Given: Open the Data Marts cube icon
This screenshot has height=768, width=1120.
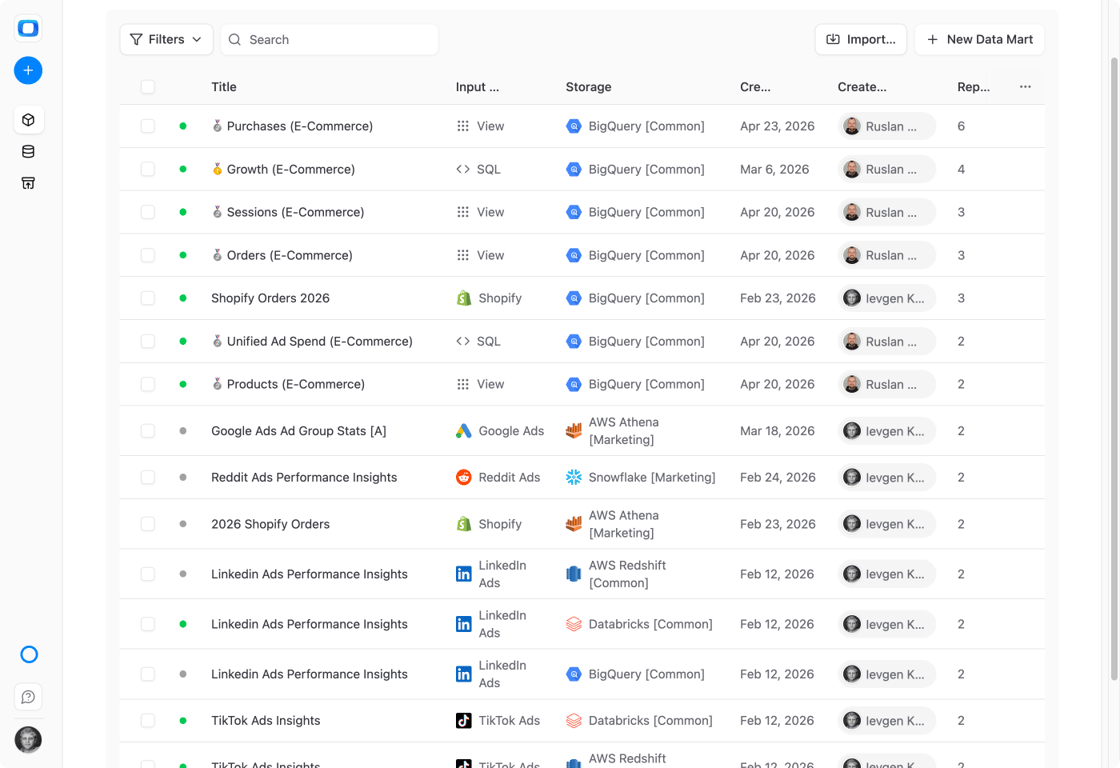Looking at the screenshot, I should pyautogui.click(x=29, y=119).
